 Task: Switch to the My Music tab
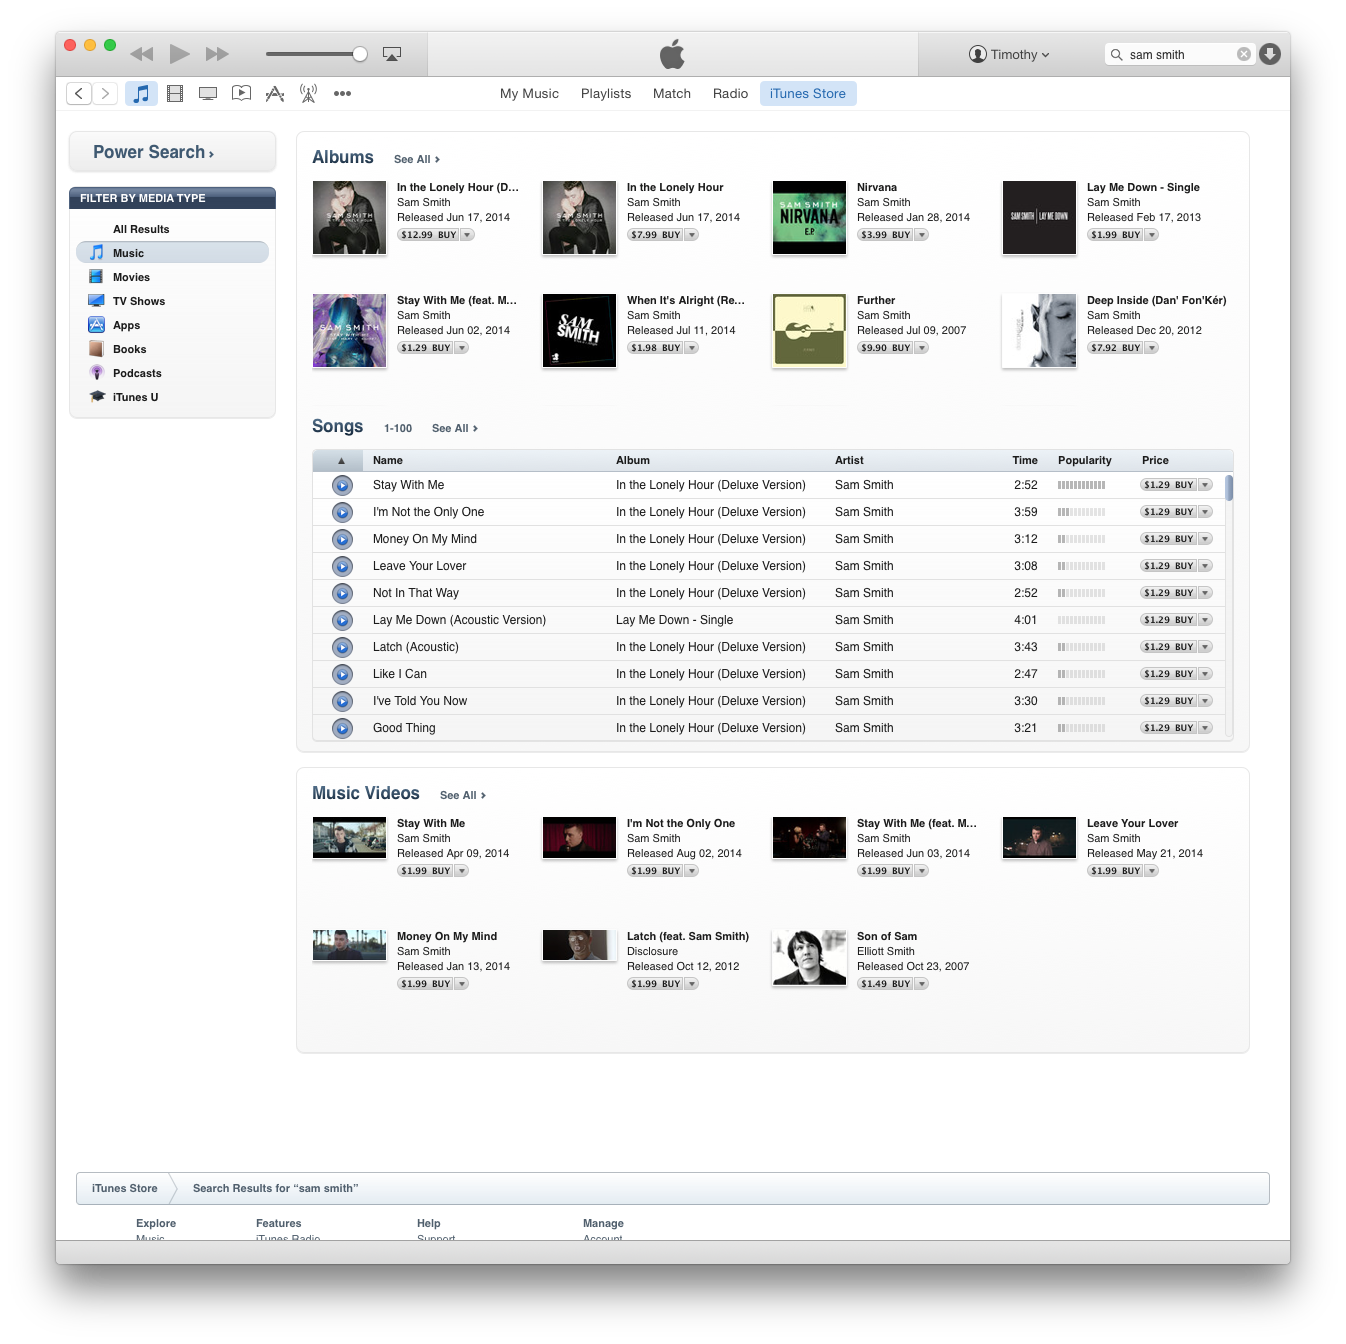529,93
